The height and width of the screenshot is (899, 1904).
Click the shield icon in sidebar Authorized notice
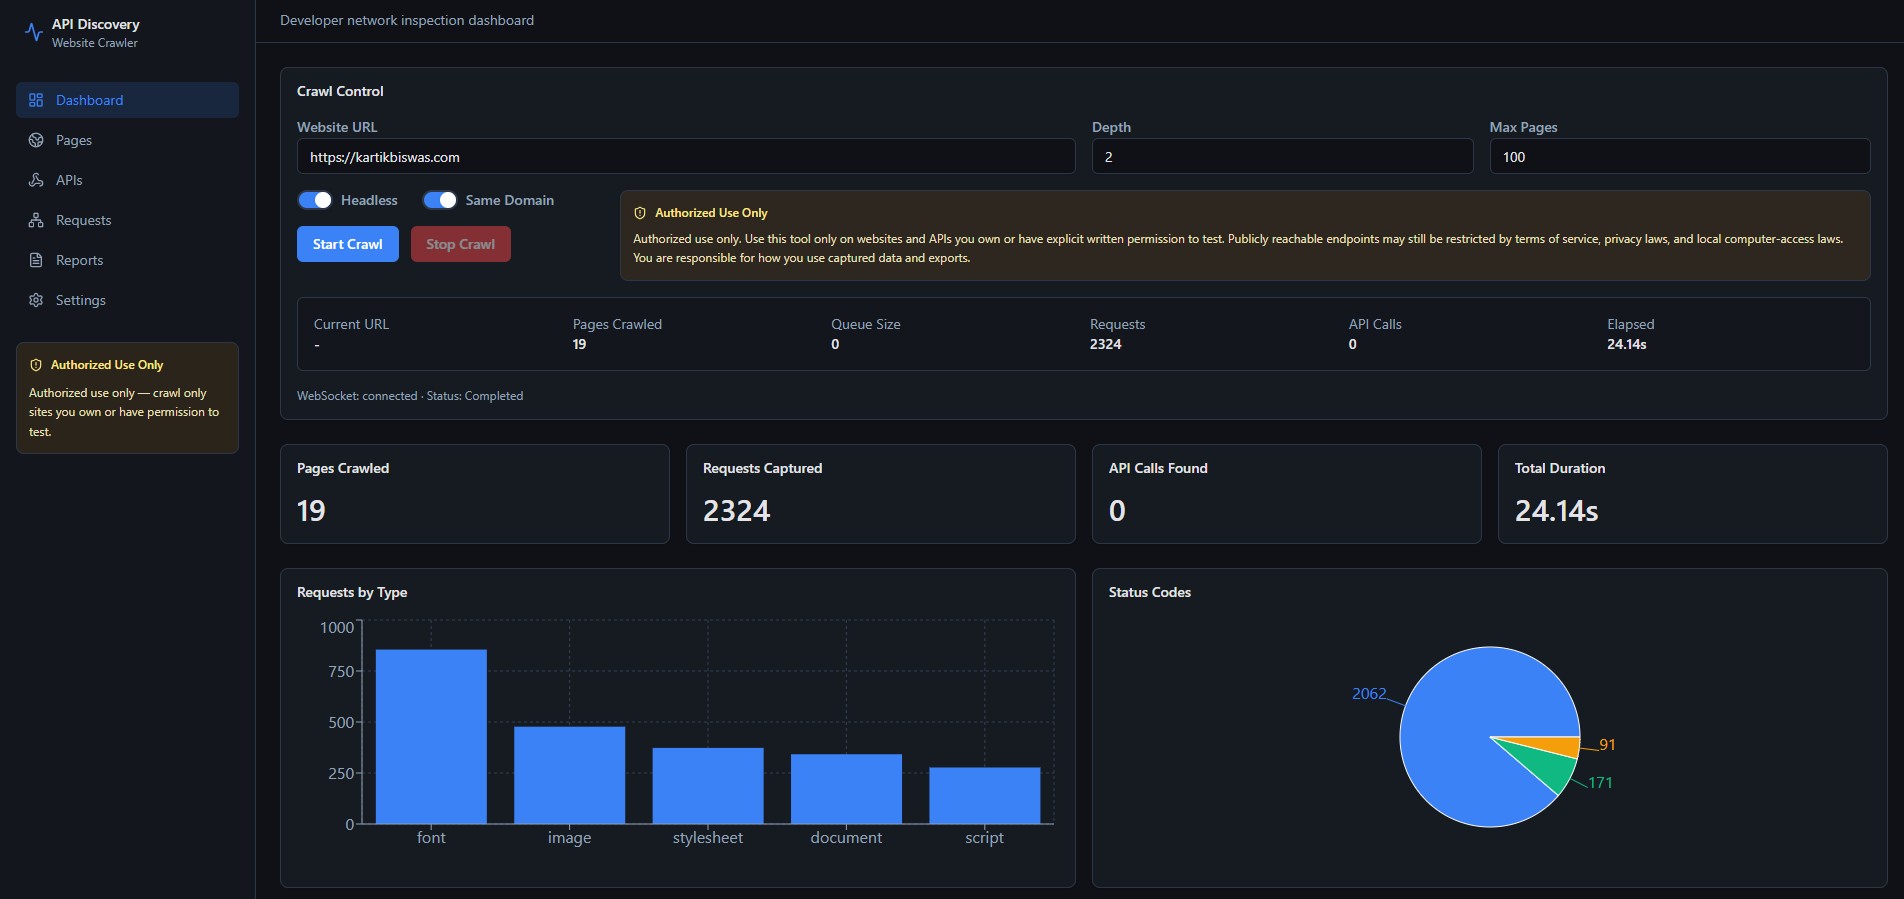pyautogui.click(x=36, y=365)
